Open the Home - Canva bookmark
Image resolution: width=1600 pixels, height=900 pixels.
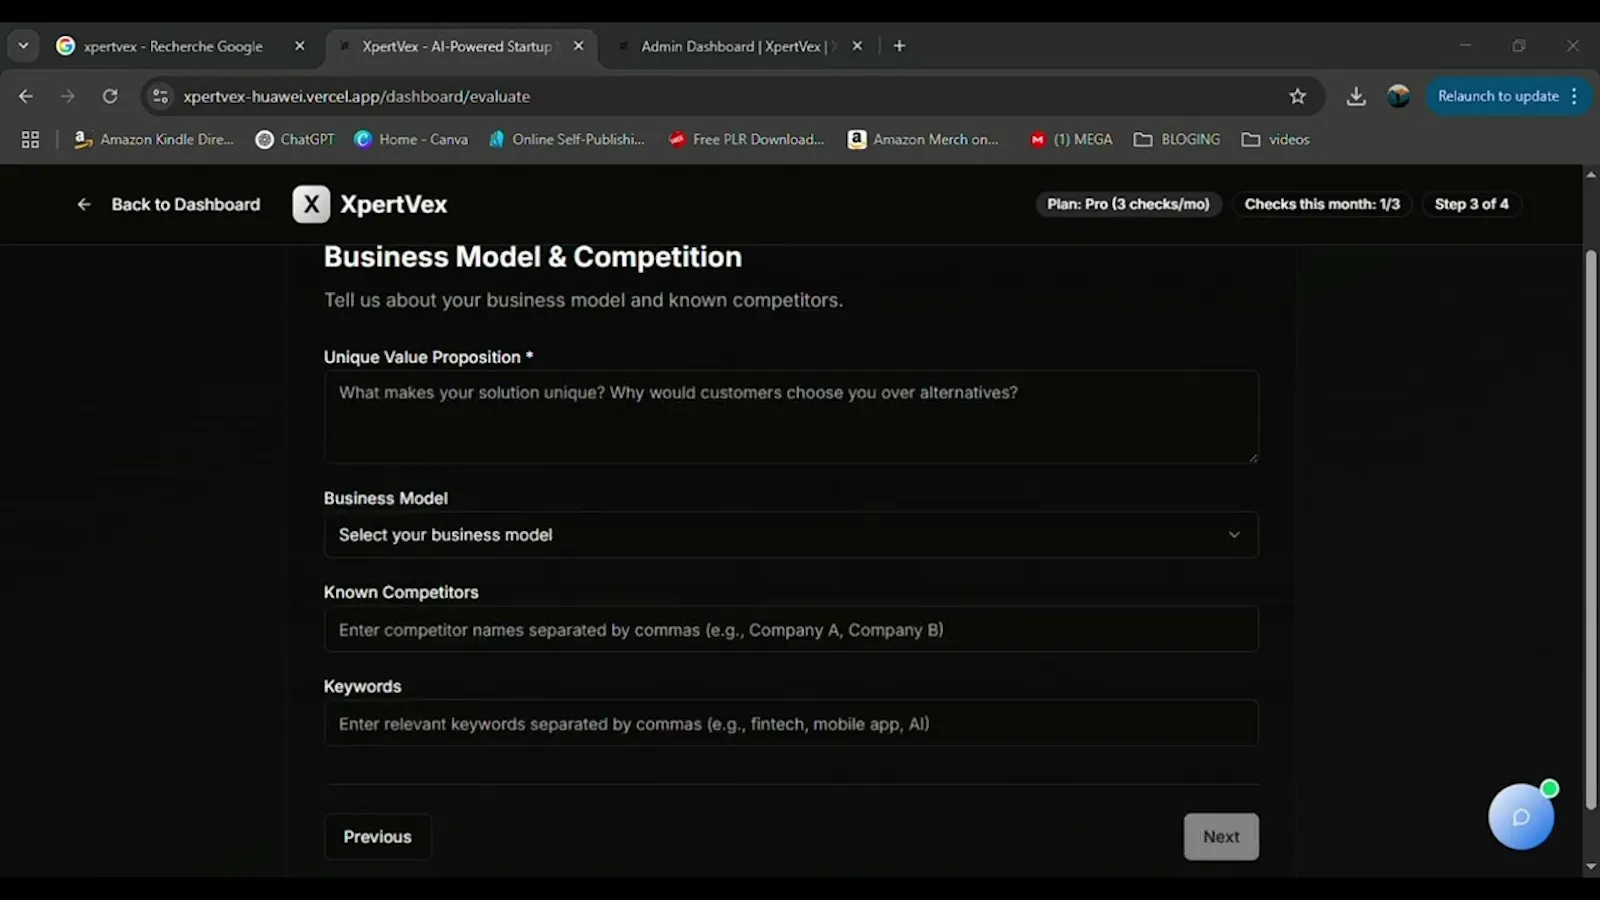pos(411,139)
